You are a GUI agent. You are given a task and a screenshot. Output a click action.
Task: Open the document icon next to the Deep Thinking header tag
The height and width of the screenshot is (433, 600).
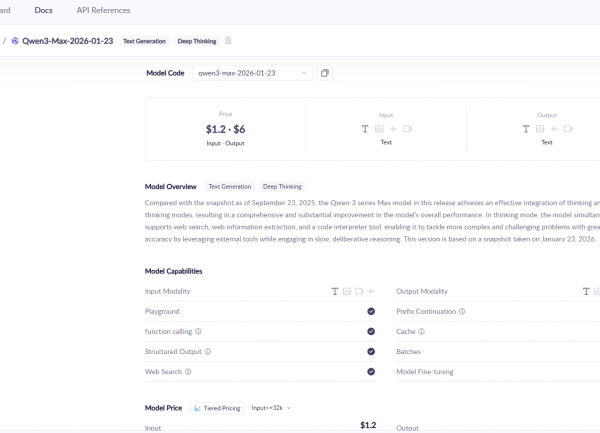pyautogui.click(x=228, y=41)
